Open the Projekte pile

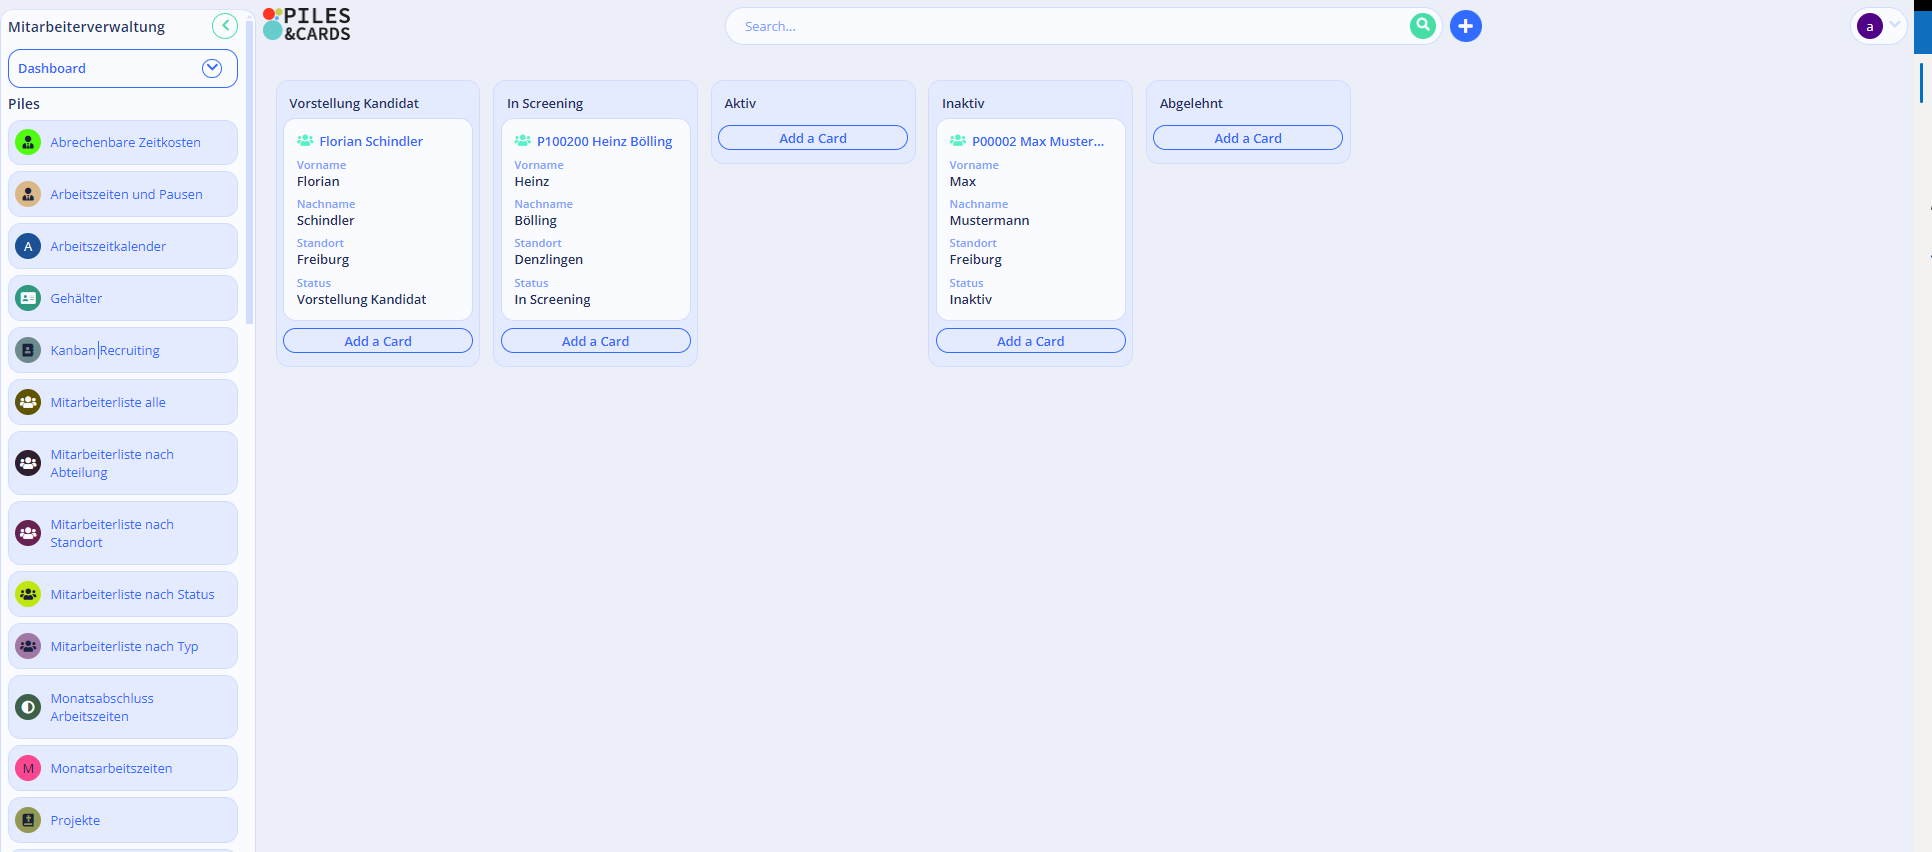pyautogui.click(x=123, y=820)
